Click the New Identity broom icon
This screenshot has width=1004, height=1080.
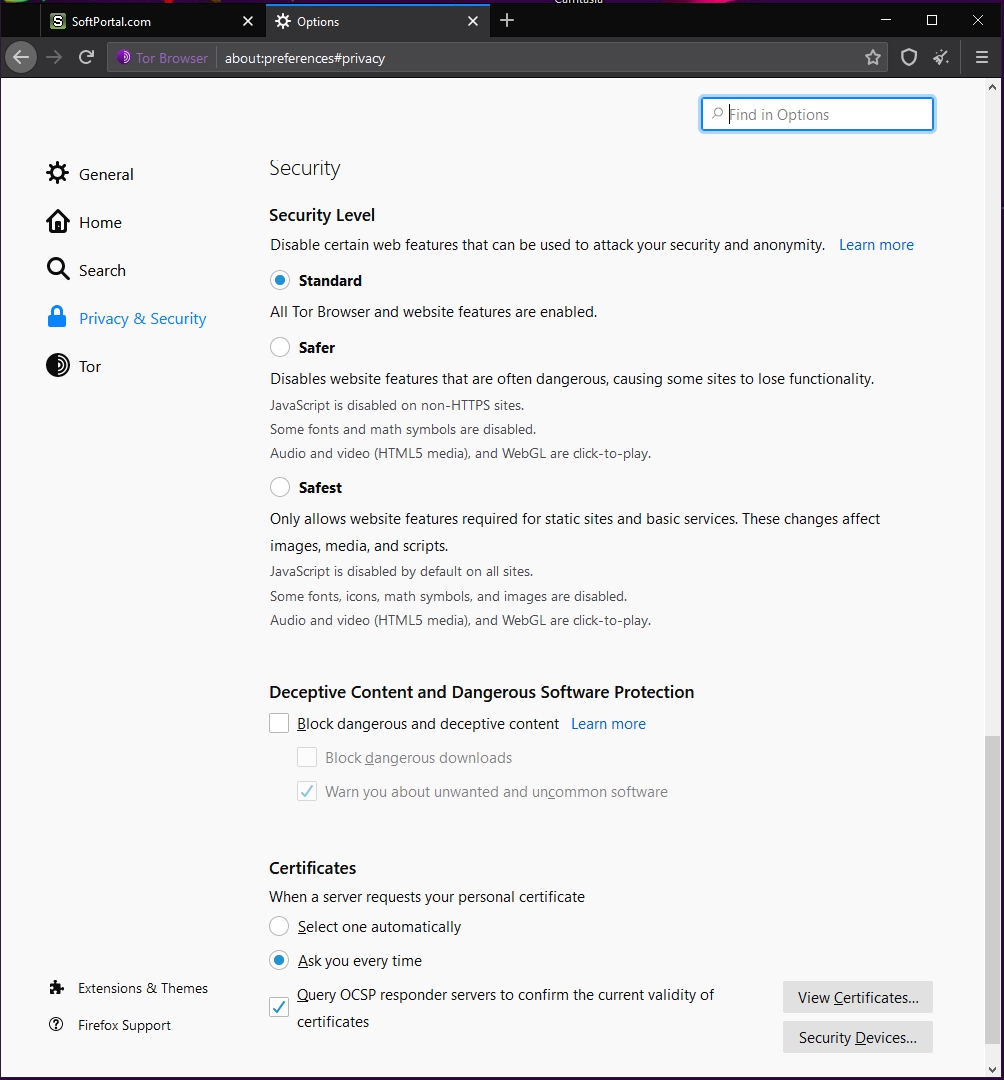point(941,58)
